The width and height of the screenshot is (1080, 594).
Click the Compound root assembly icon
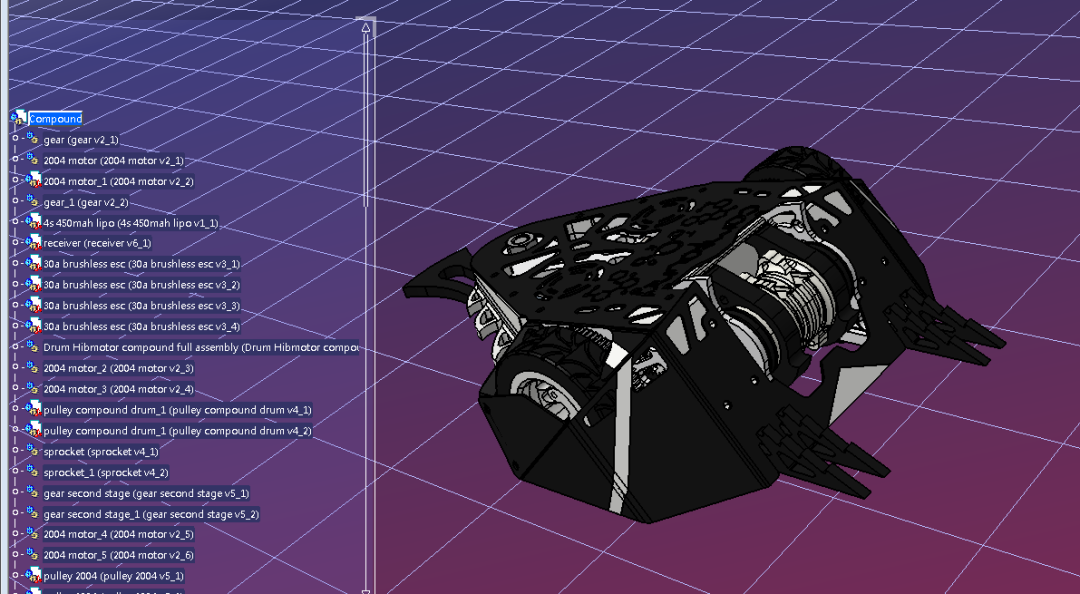pyautogui.click(x=19, y=118)
